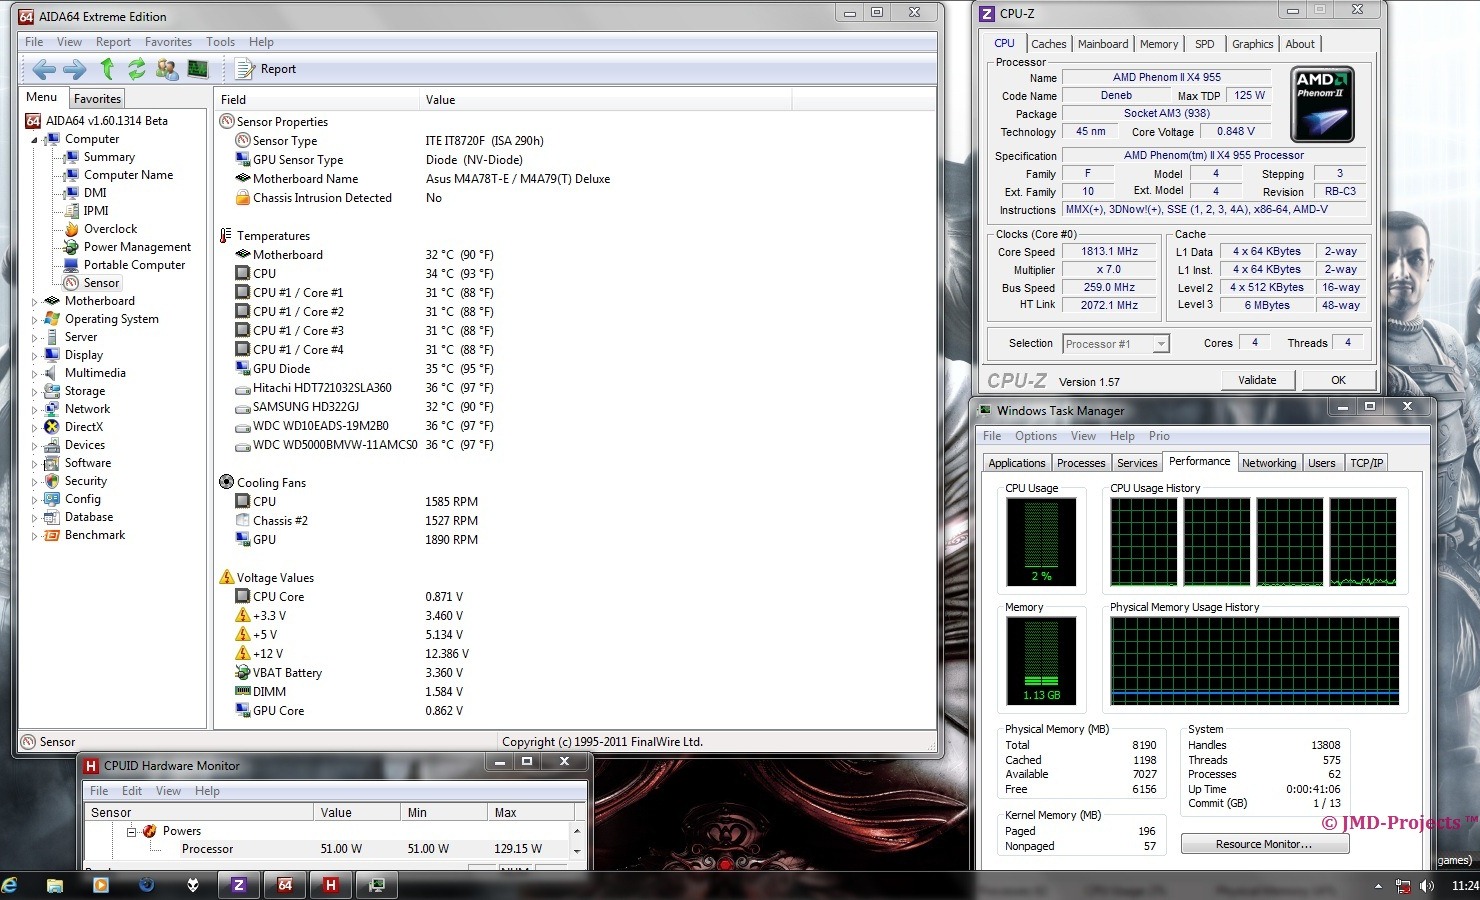Go forward with AIDA64's blue right arrow
The image size is (1480, 900).
[x=75, y=69]
